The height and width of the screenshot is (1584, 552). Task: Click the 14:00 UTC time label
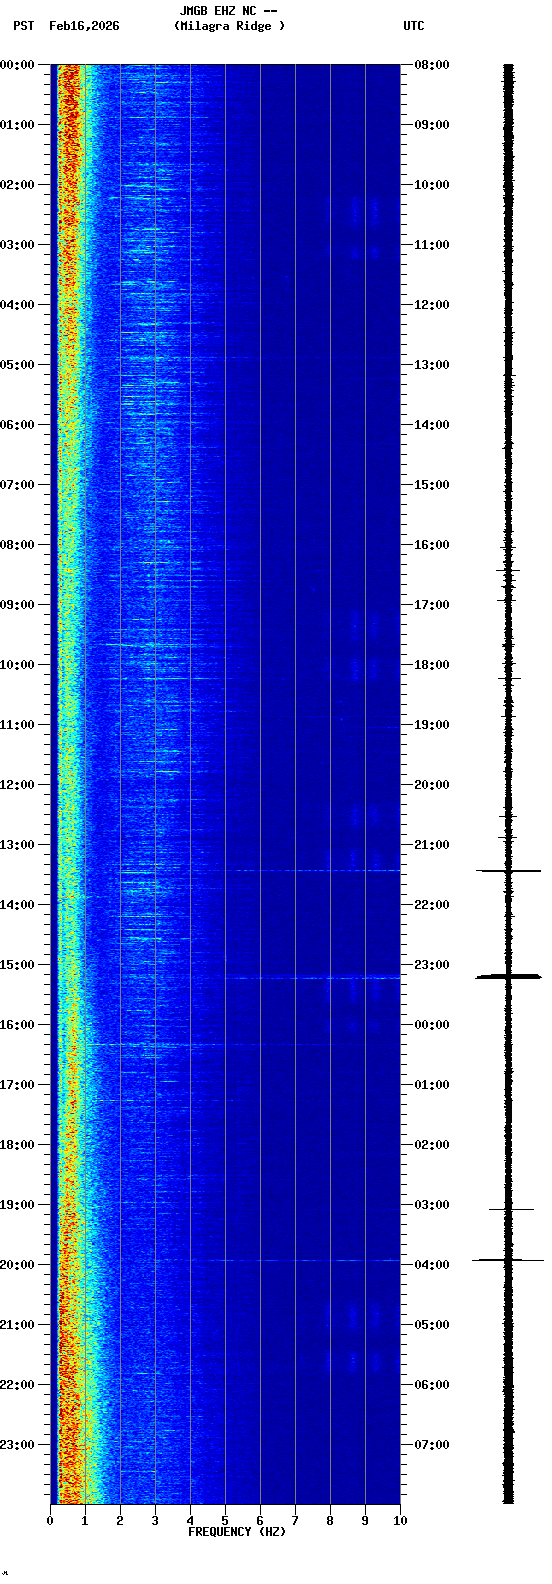point(432,425)
